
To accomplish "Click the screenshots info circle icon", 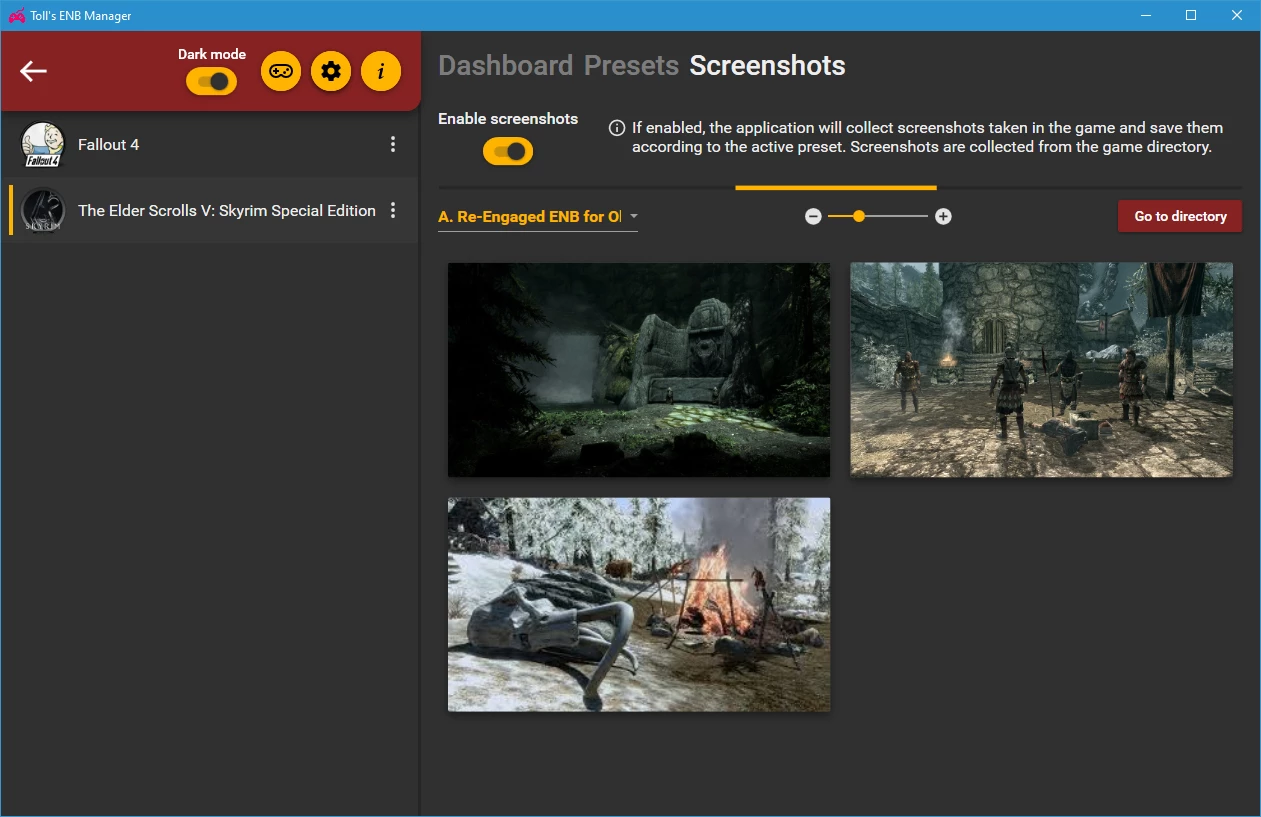I will point(617,128).
